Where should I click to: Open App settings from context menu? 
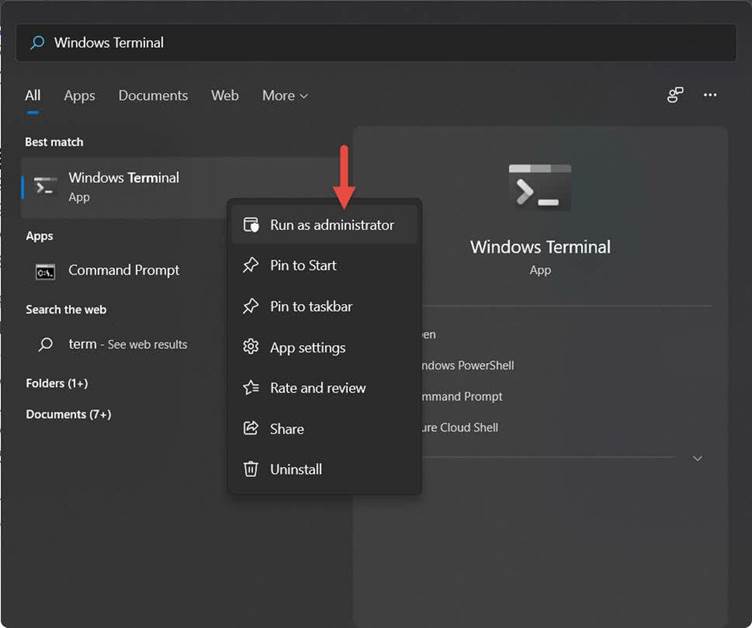tap(324, 347)
